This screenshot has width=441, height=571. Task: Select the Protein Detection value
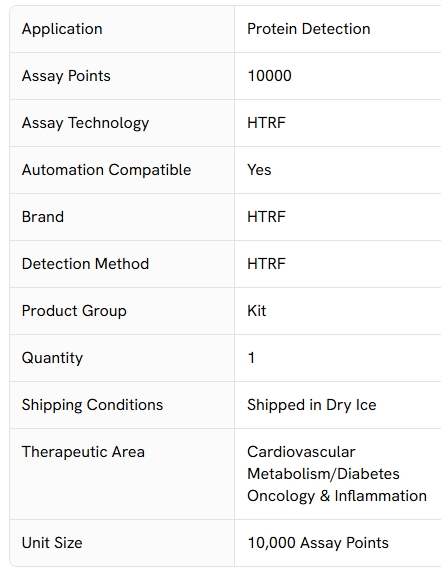click(x=308, y=29)
